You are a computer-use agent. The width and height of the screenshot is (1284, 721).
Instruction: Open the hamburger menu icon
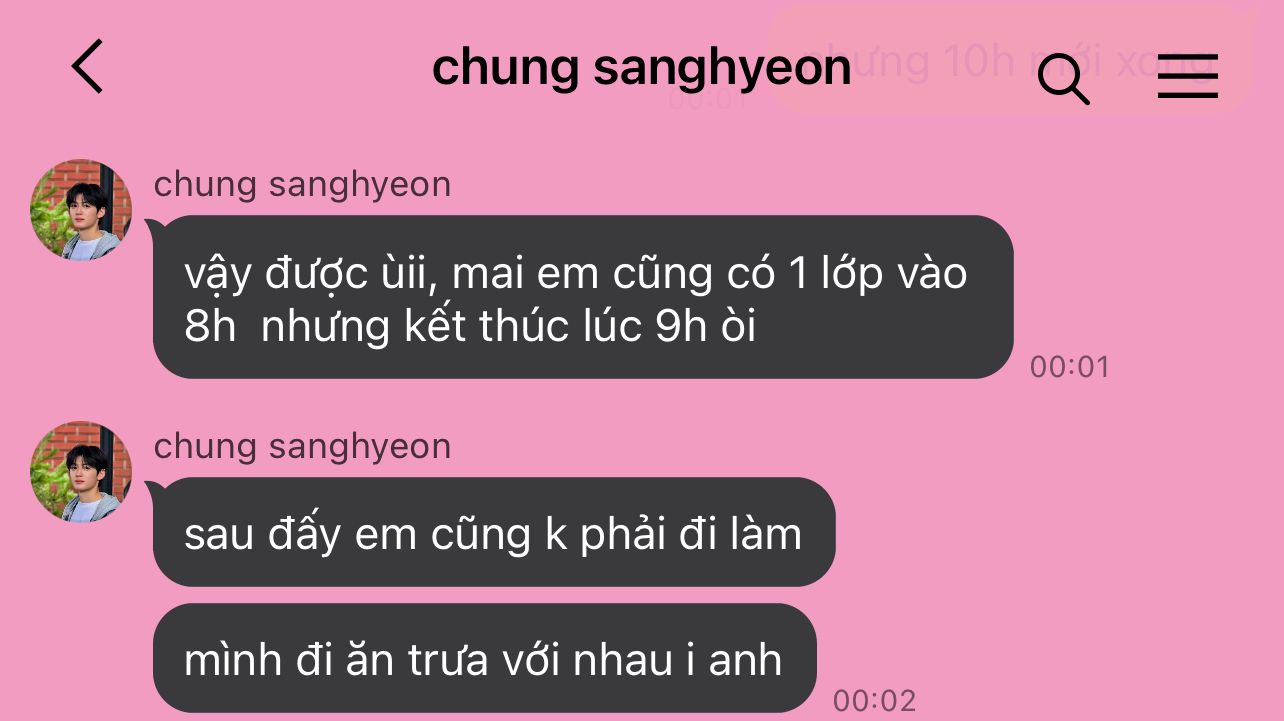coord(1188,76)
